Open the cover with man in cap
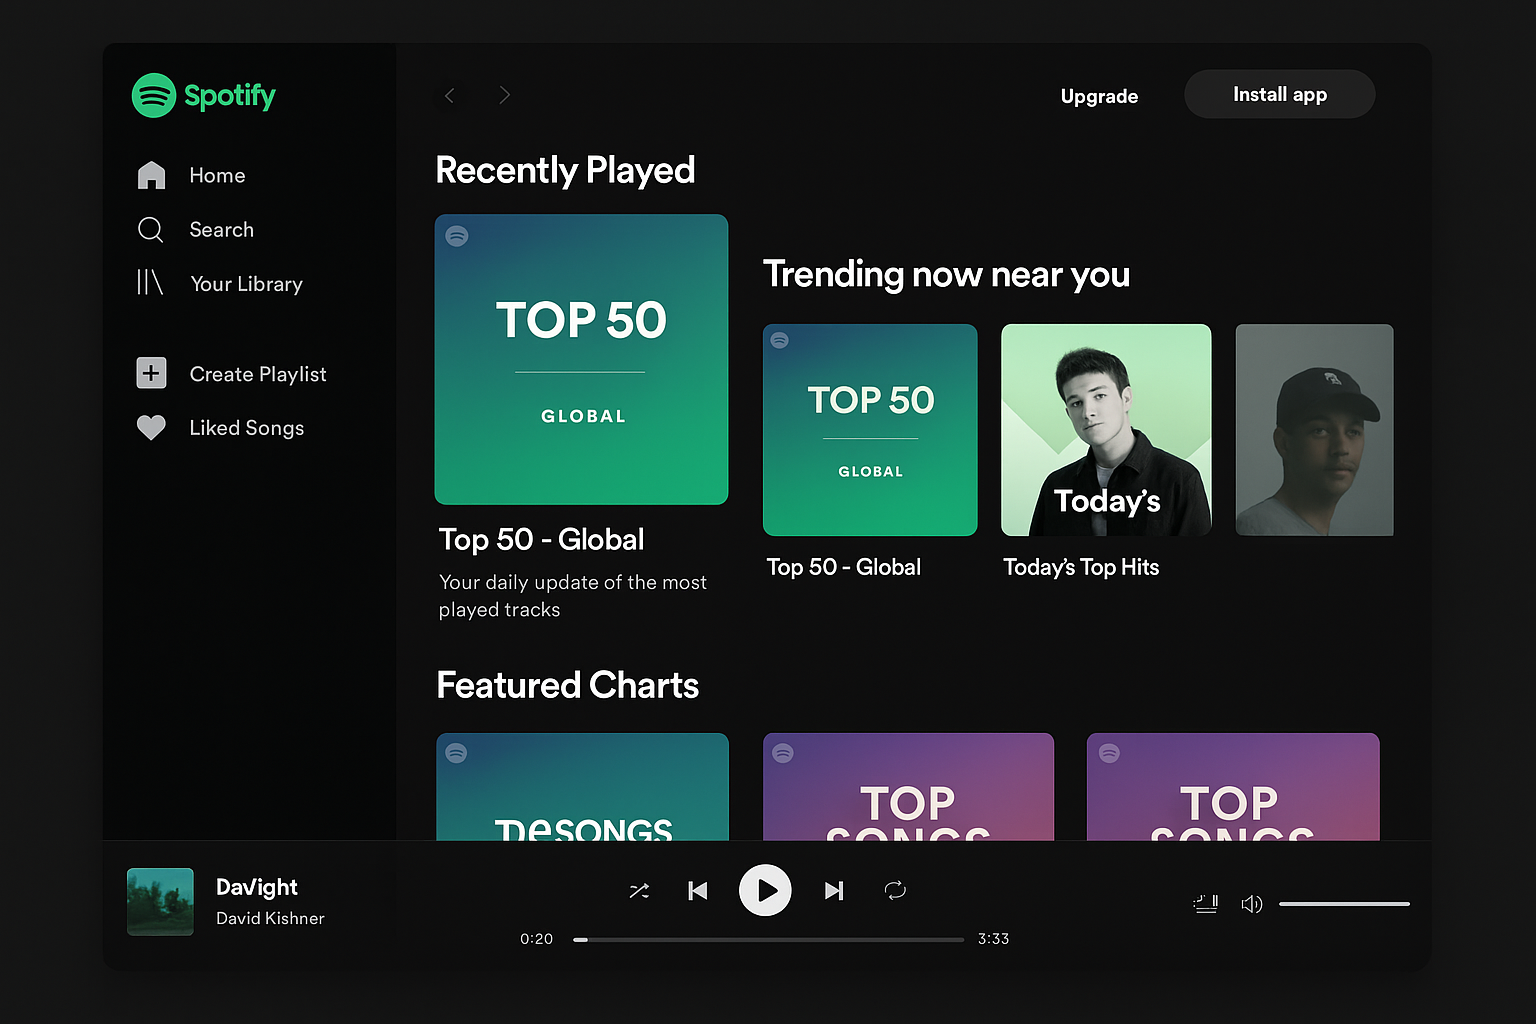Image resolution: width=1536 pixels, height=1024 pixels. [1314, 430]
